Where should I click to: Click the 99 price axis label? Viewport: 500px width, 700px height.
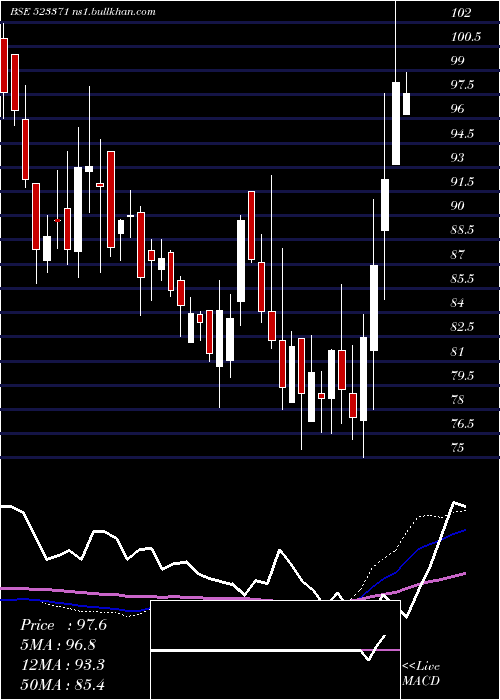(x=458, y=61)
